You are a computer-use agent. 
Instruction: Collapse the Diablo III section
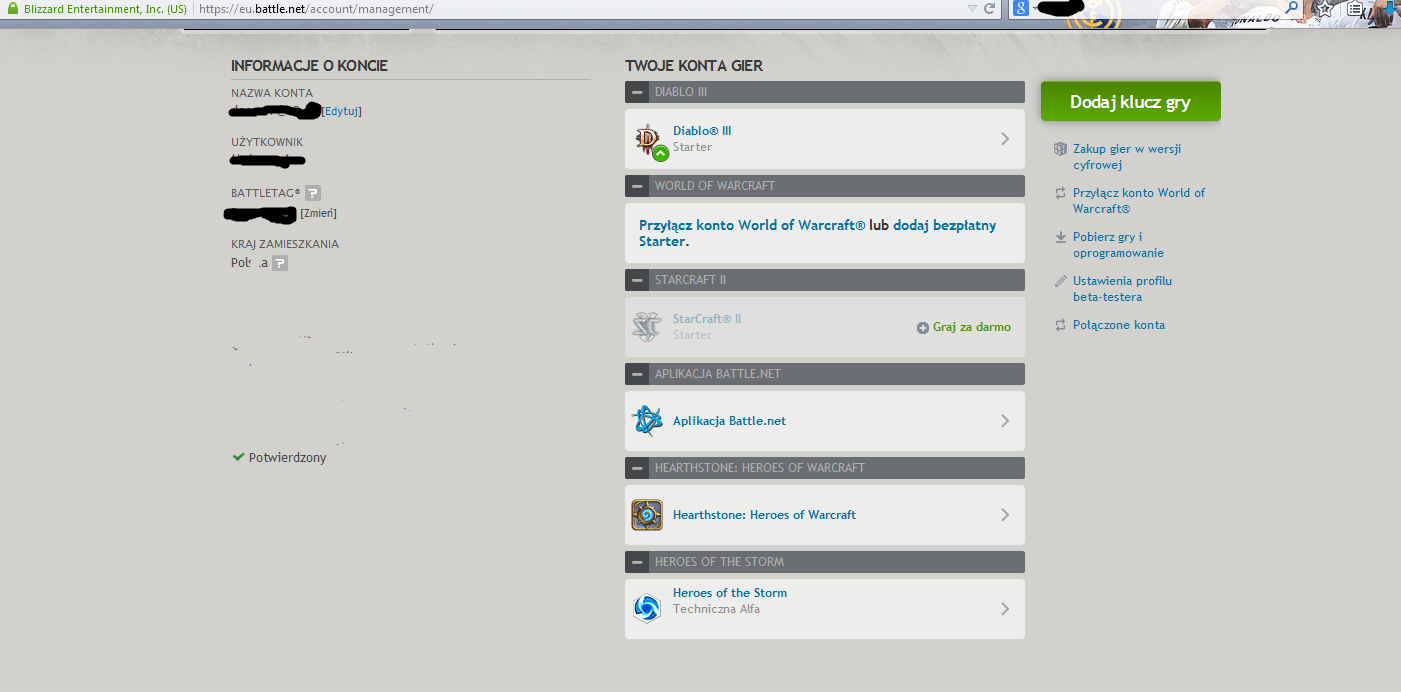637,92
